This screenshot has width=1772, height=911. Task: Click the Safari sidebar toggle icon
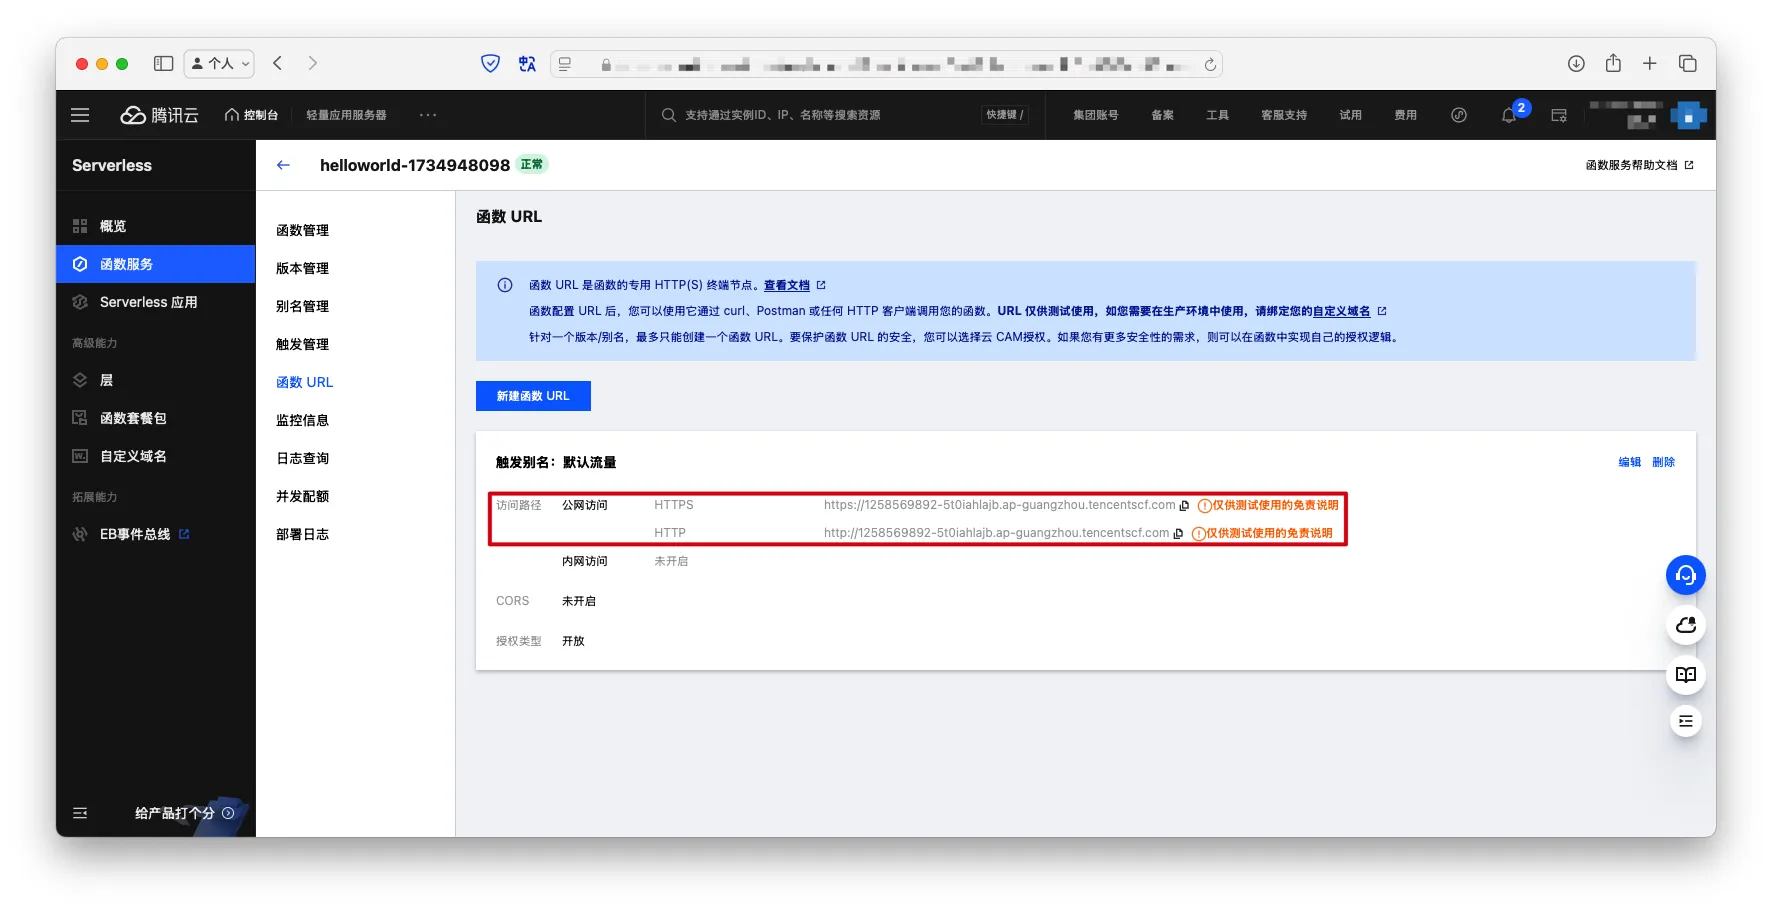(x=163, y=64)
